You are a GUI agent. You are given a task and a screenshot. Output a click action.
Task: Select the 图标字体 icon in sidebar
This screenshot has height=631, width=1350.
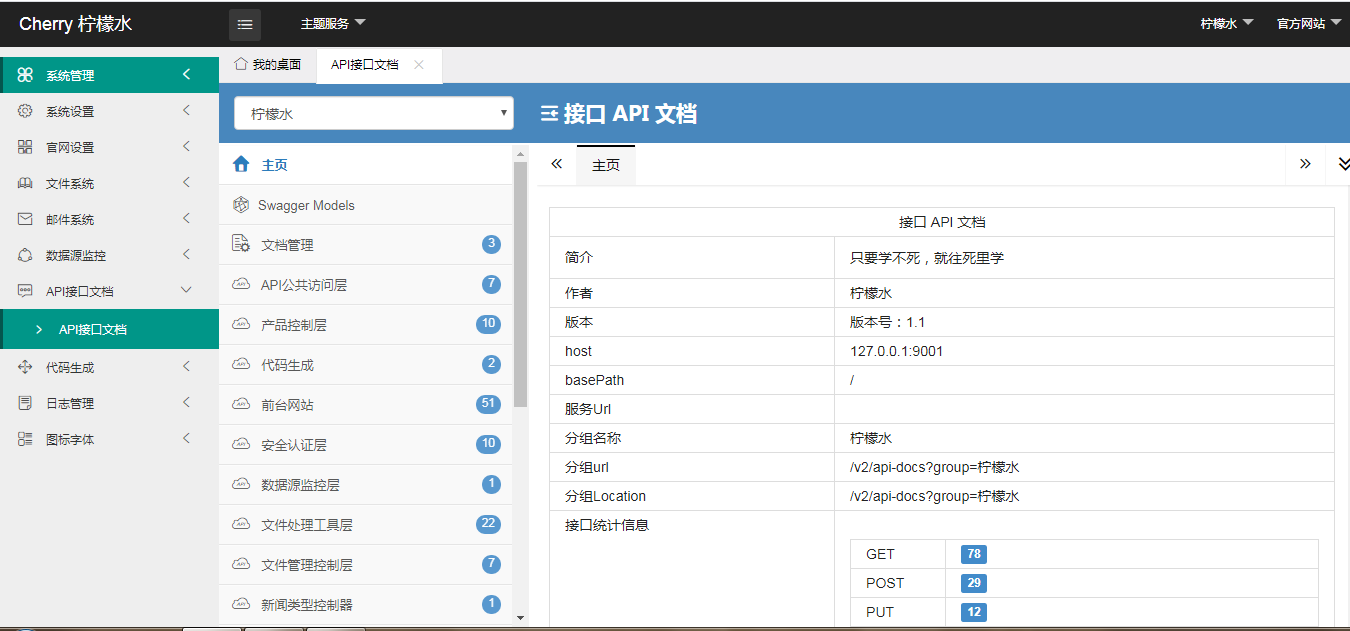click(x=24, y=438)
